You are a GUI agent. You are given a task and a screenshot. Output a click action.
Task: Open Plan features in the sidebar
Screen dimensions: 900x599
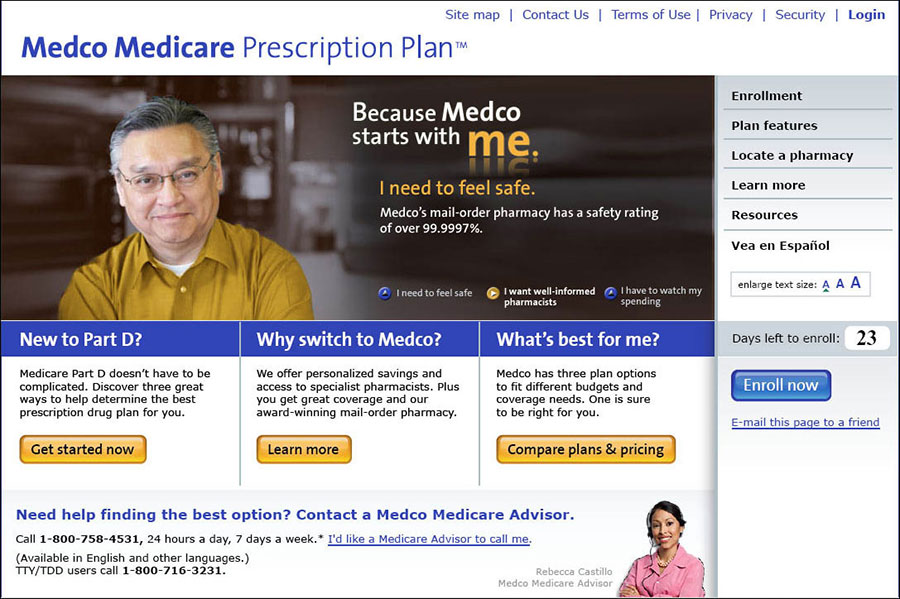(x=774, y=126)
